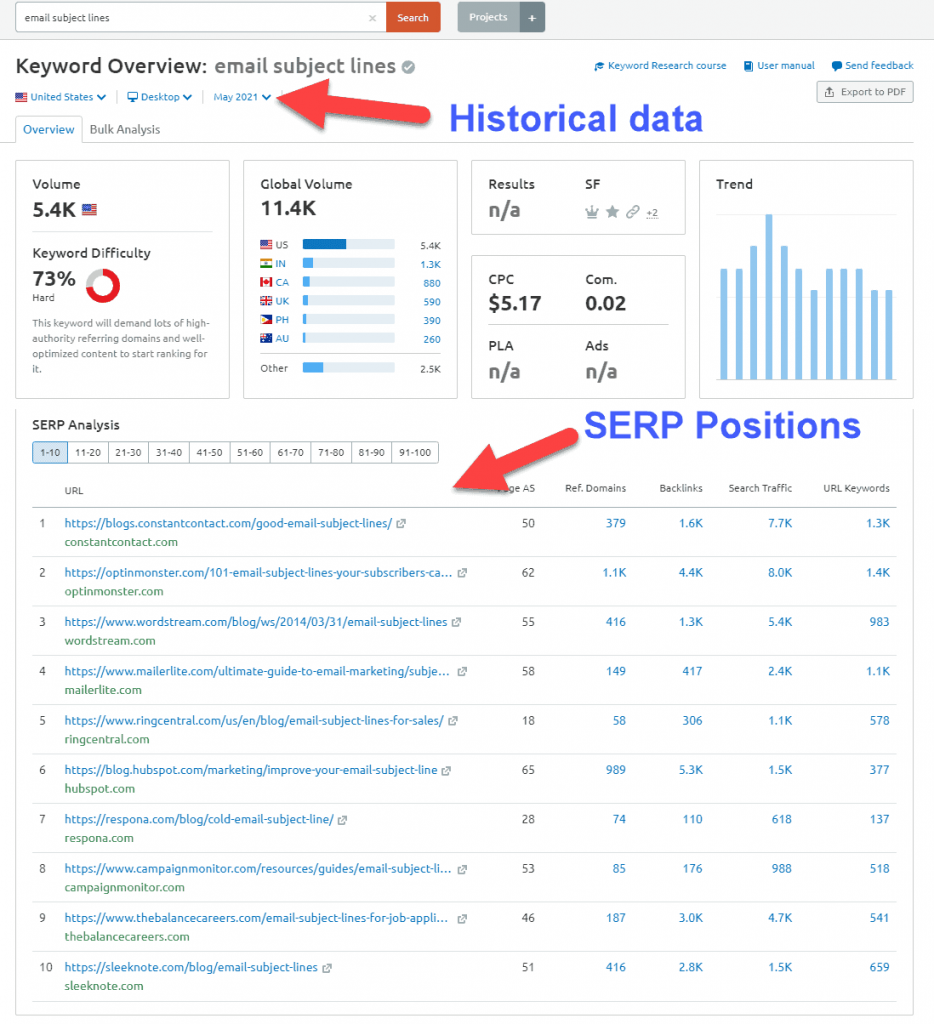Click the Keyword Research course graduation icon
934x1024 pixels.
click(x=599, y=66)
